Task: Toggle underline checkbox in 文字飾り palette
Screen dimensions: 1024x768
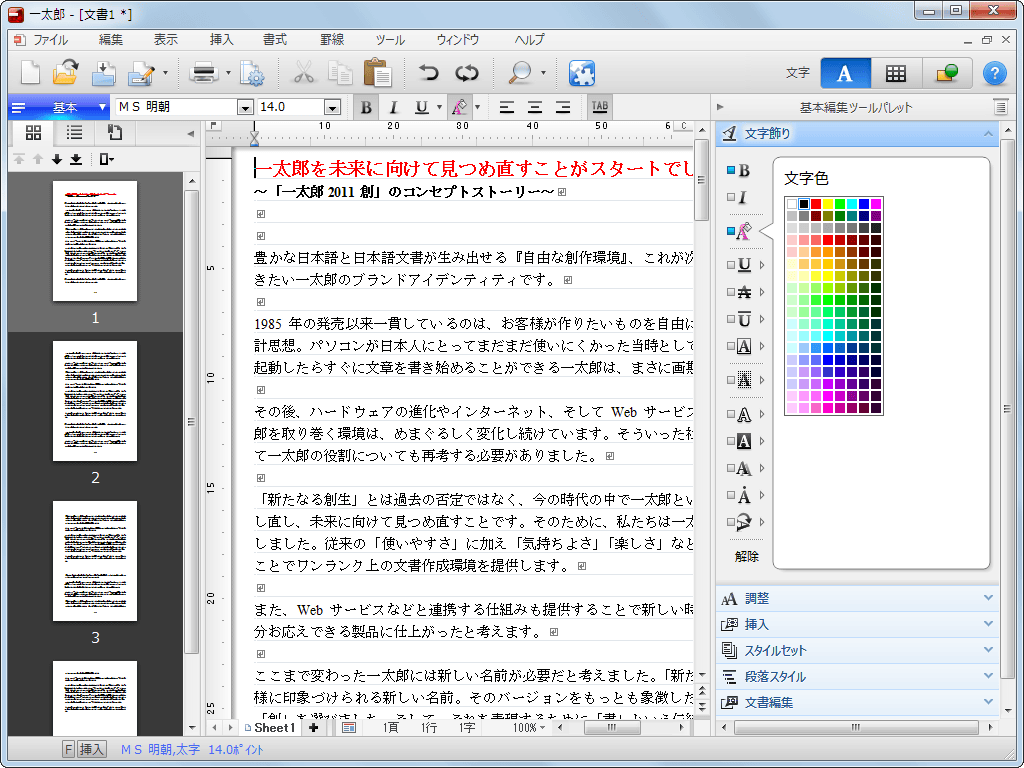Action: tap(731, 265)
